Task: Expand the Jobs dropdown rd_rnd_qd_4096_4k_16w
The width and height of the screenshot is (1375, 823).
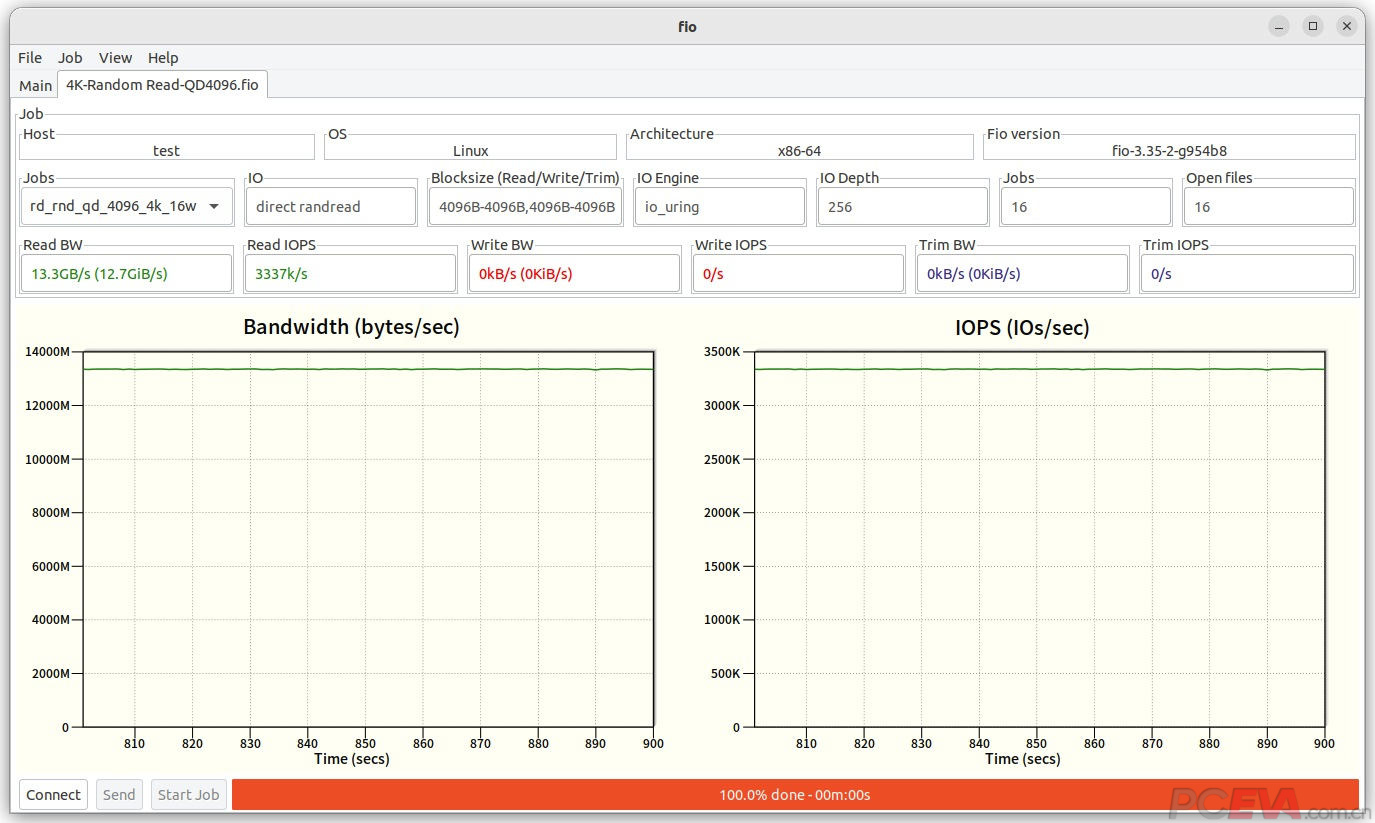Action: 127,206
